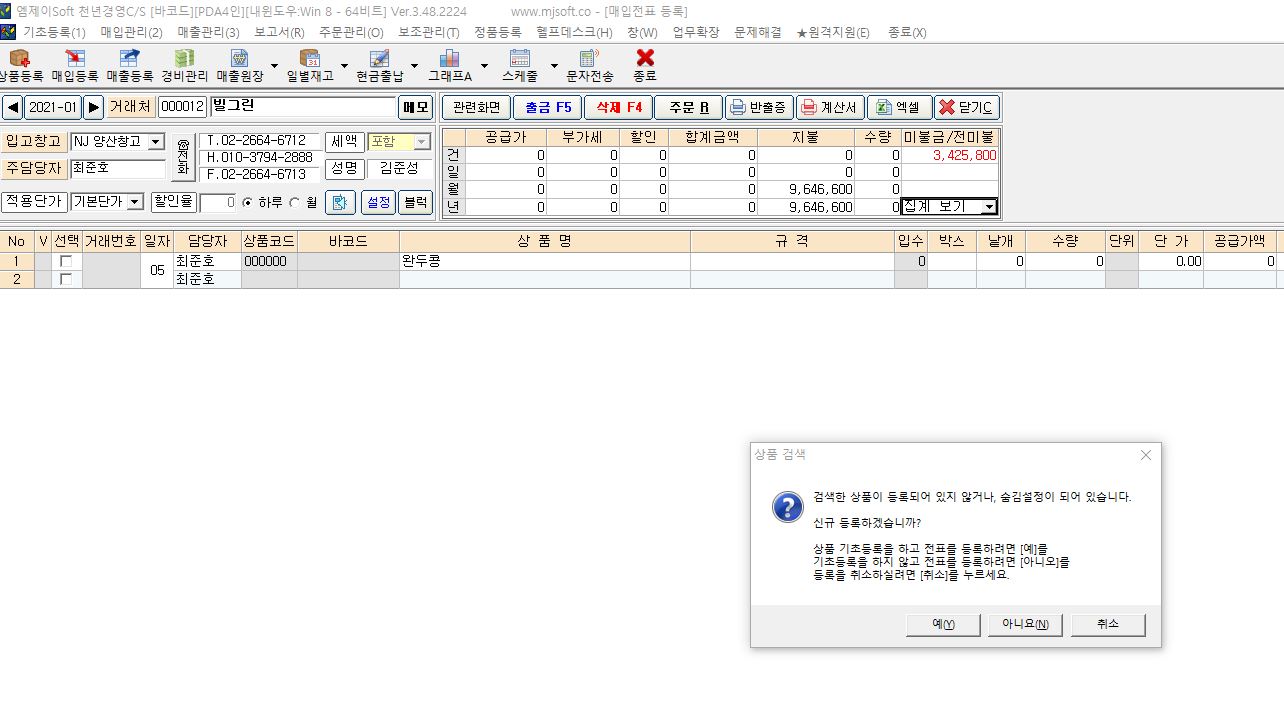Viewport: 1284px width, 728px height.
Task: Open the 일별재고 daily inventory icon
Action: click(309, 65)
